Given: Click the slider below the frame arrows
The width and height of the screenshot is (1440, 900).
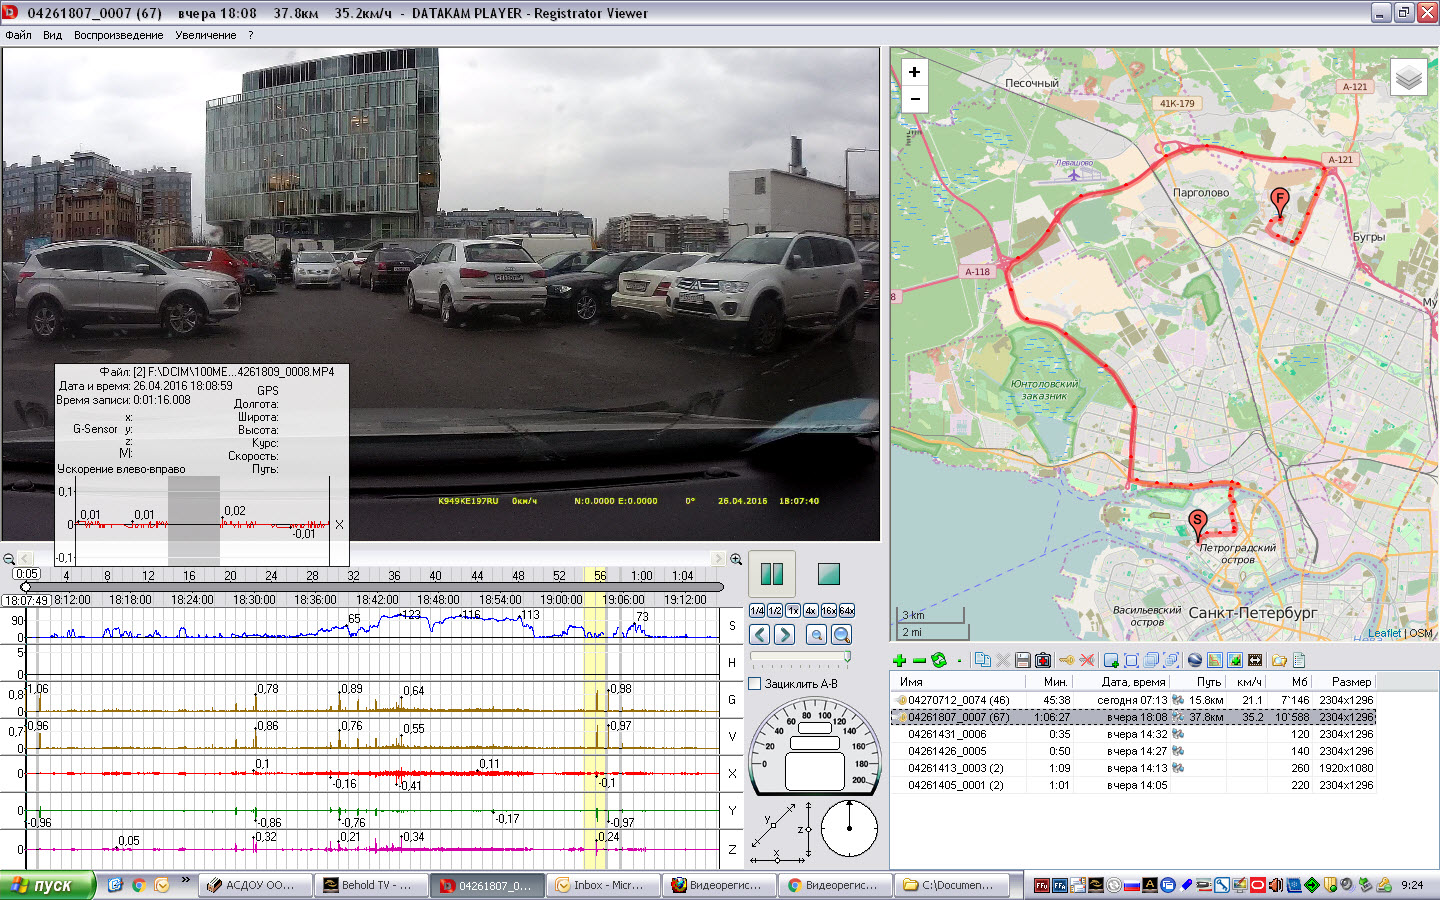Looking at the screenshot, I should 800,657.
